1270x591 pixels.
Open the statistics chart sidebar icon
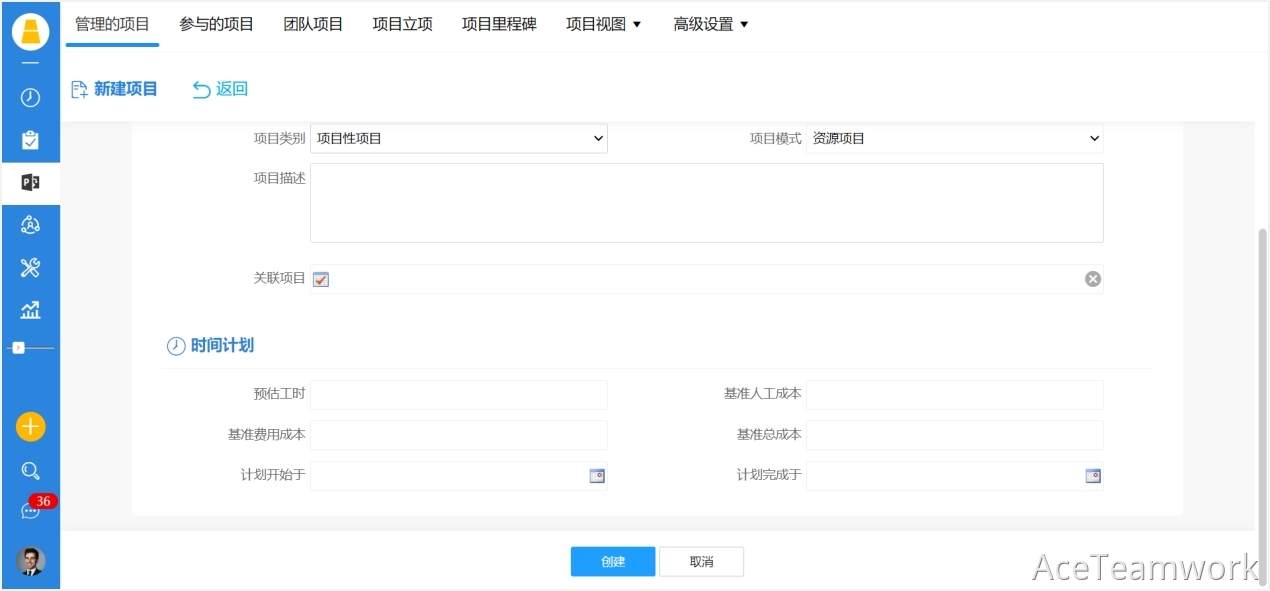(30, 310)
